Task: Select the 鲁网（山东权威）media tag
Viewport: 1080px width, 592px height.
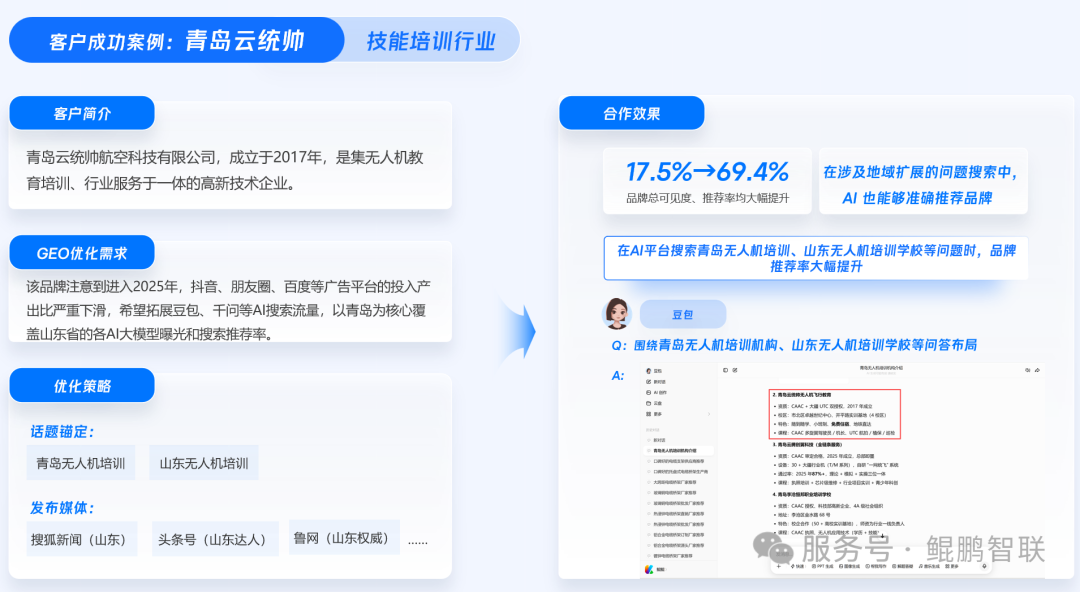Action: (344, 538)
